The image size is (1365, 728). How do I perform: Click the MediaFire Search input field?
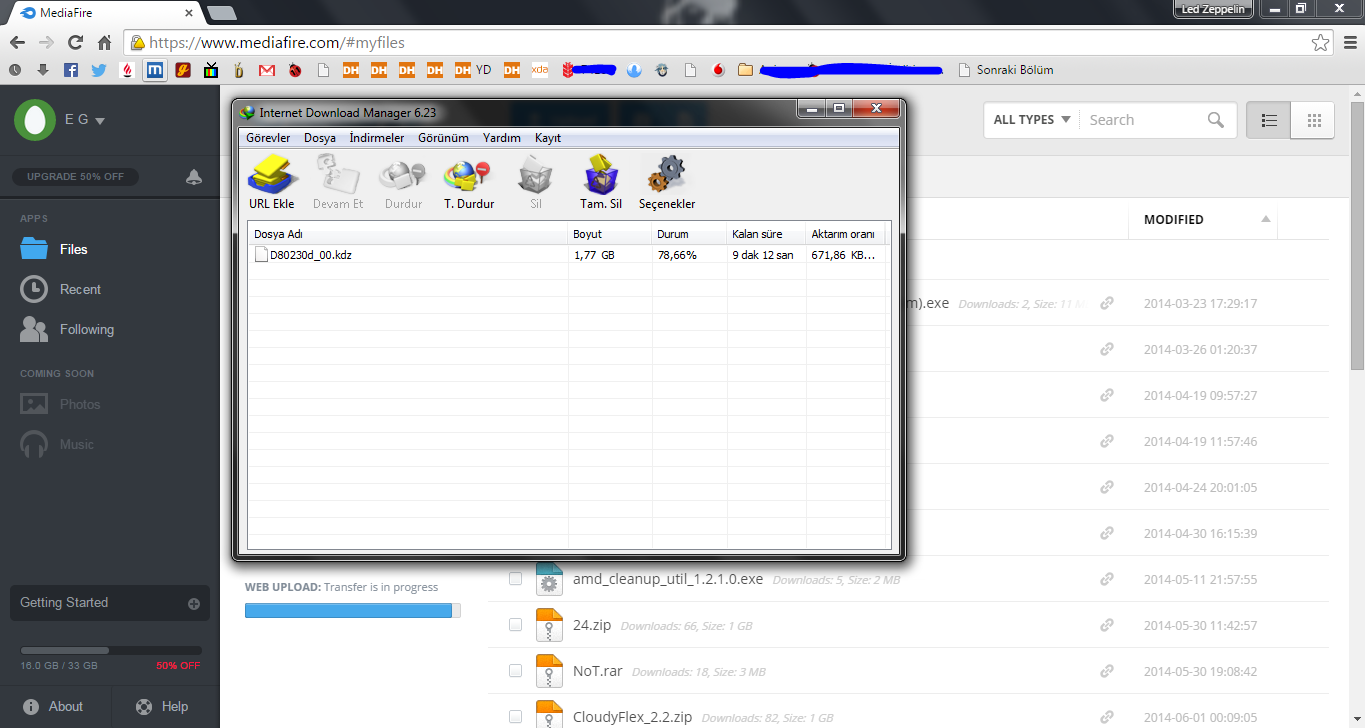coord(1142,120)
